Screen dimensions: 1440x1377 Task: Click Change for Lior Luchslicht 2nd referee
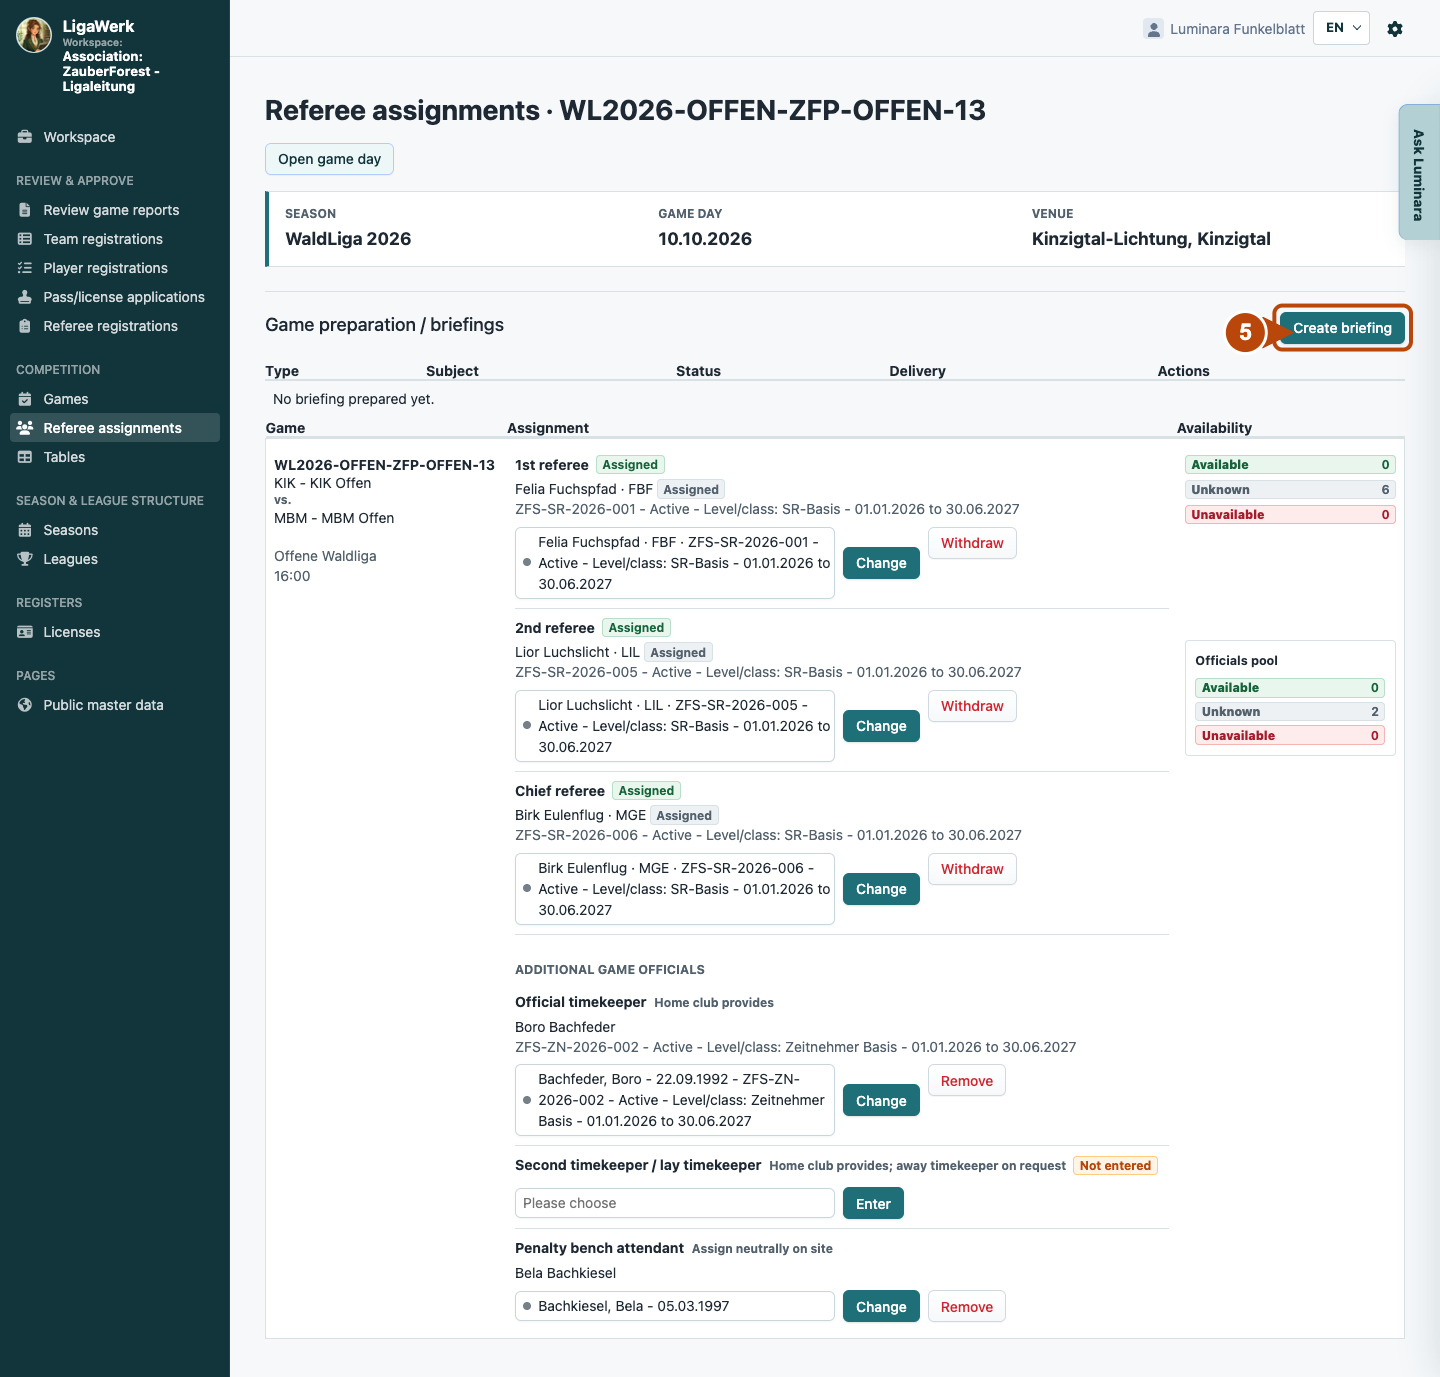click(881, 726)
